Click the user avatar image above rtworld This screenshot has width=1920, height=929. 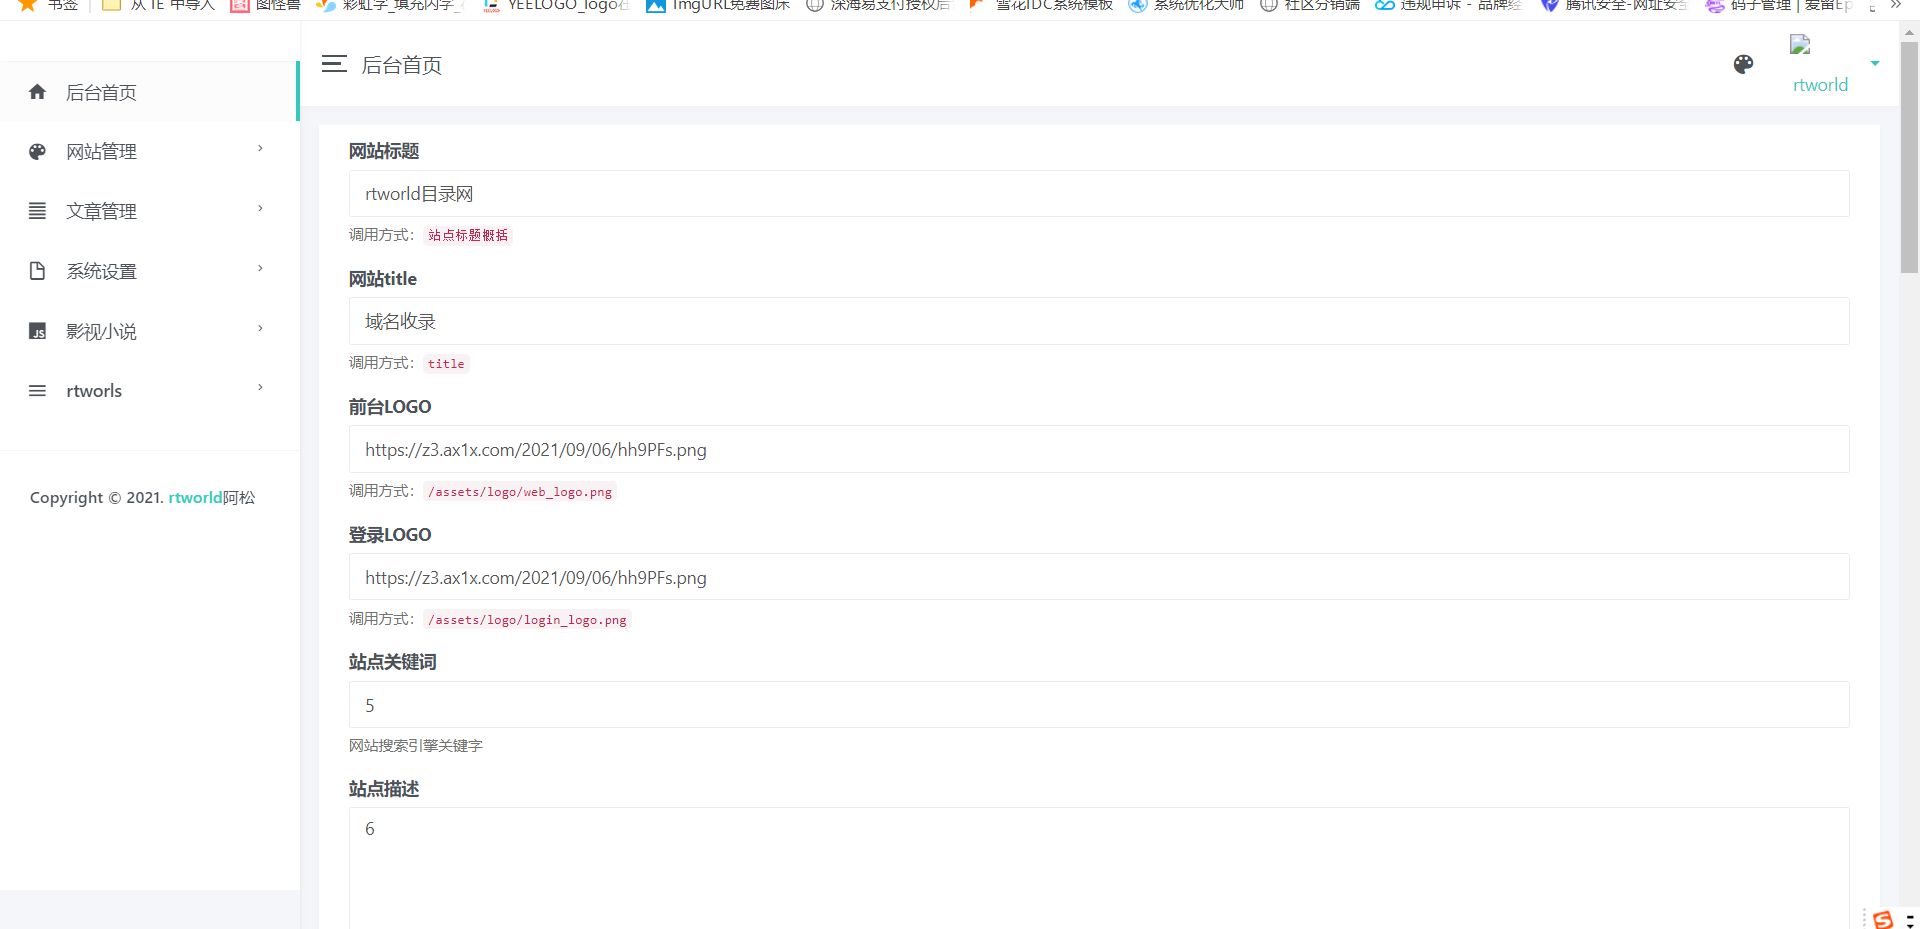click(x=1800, y=45)
